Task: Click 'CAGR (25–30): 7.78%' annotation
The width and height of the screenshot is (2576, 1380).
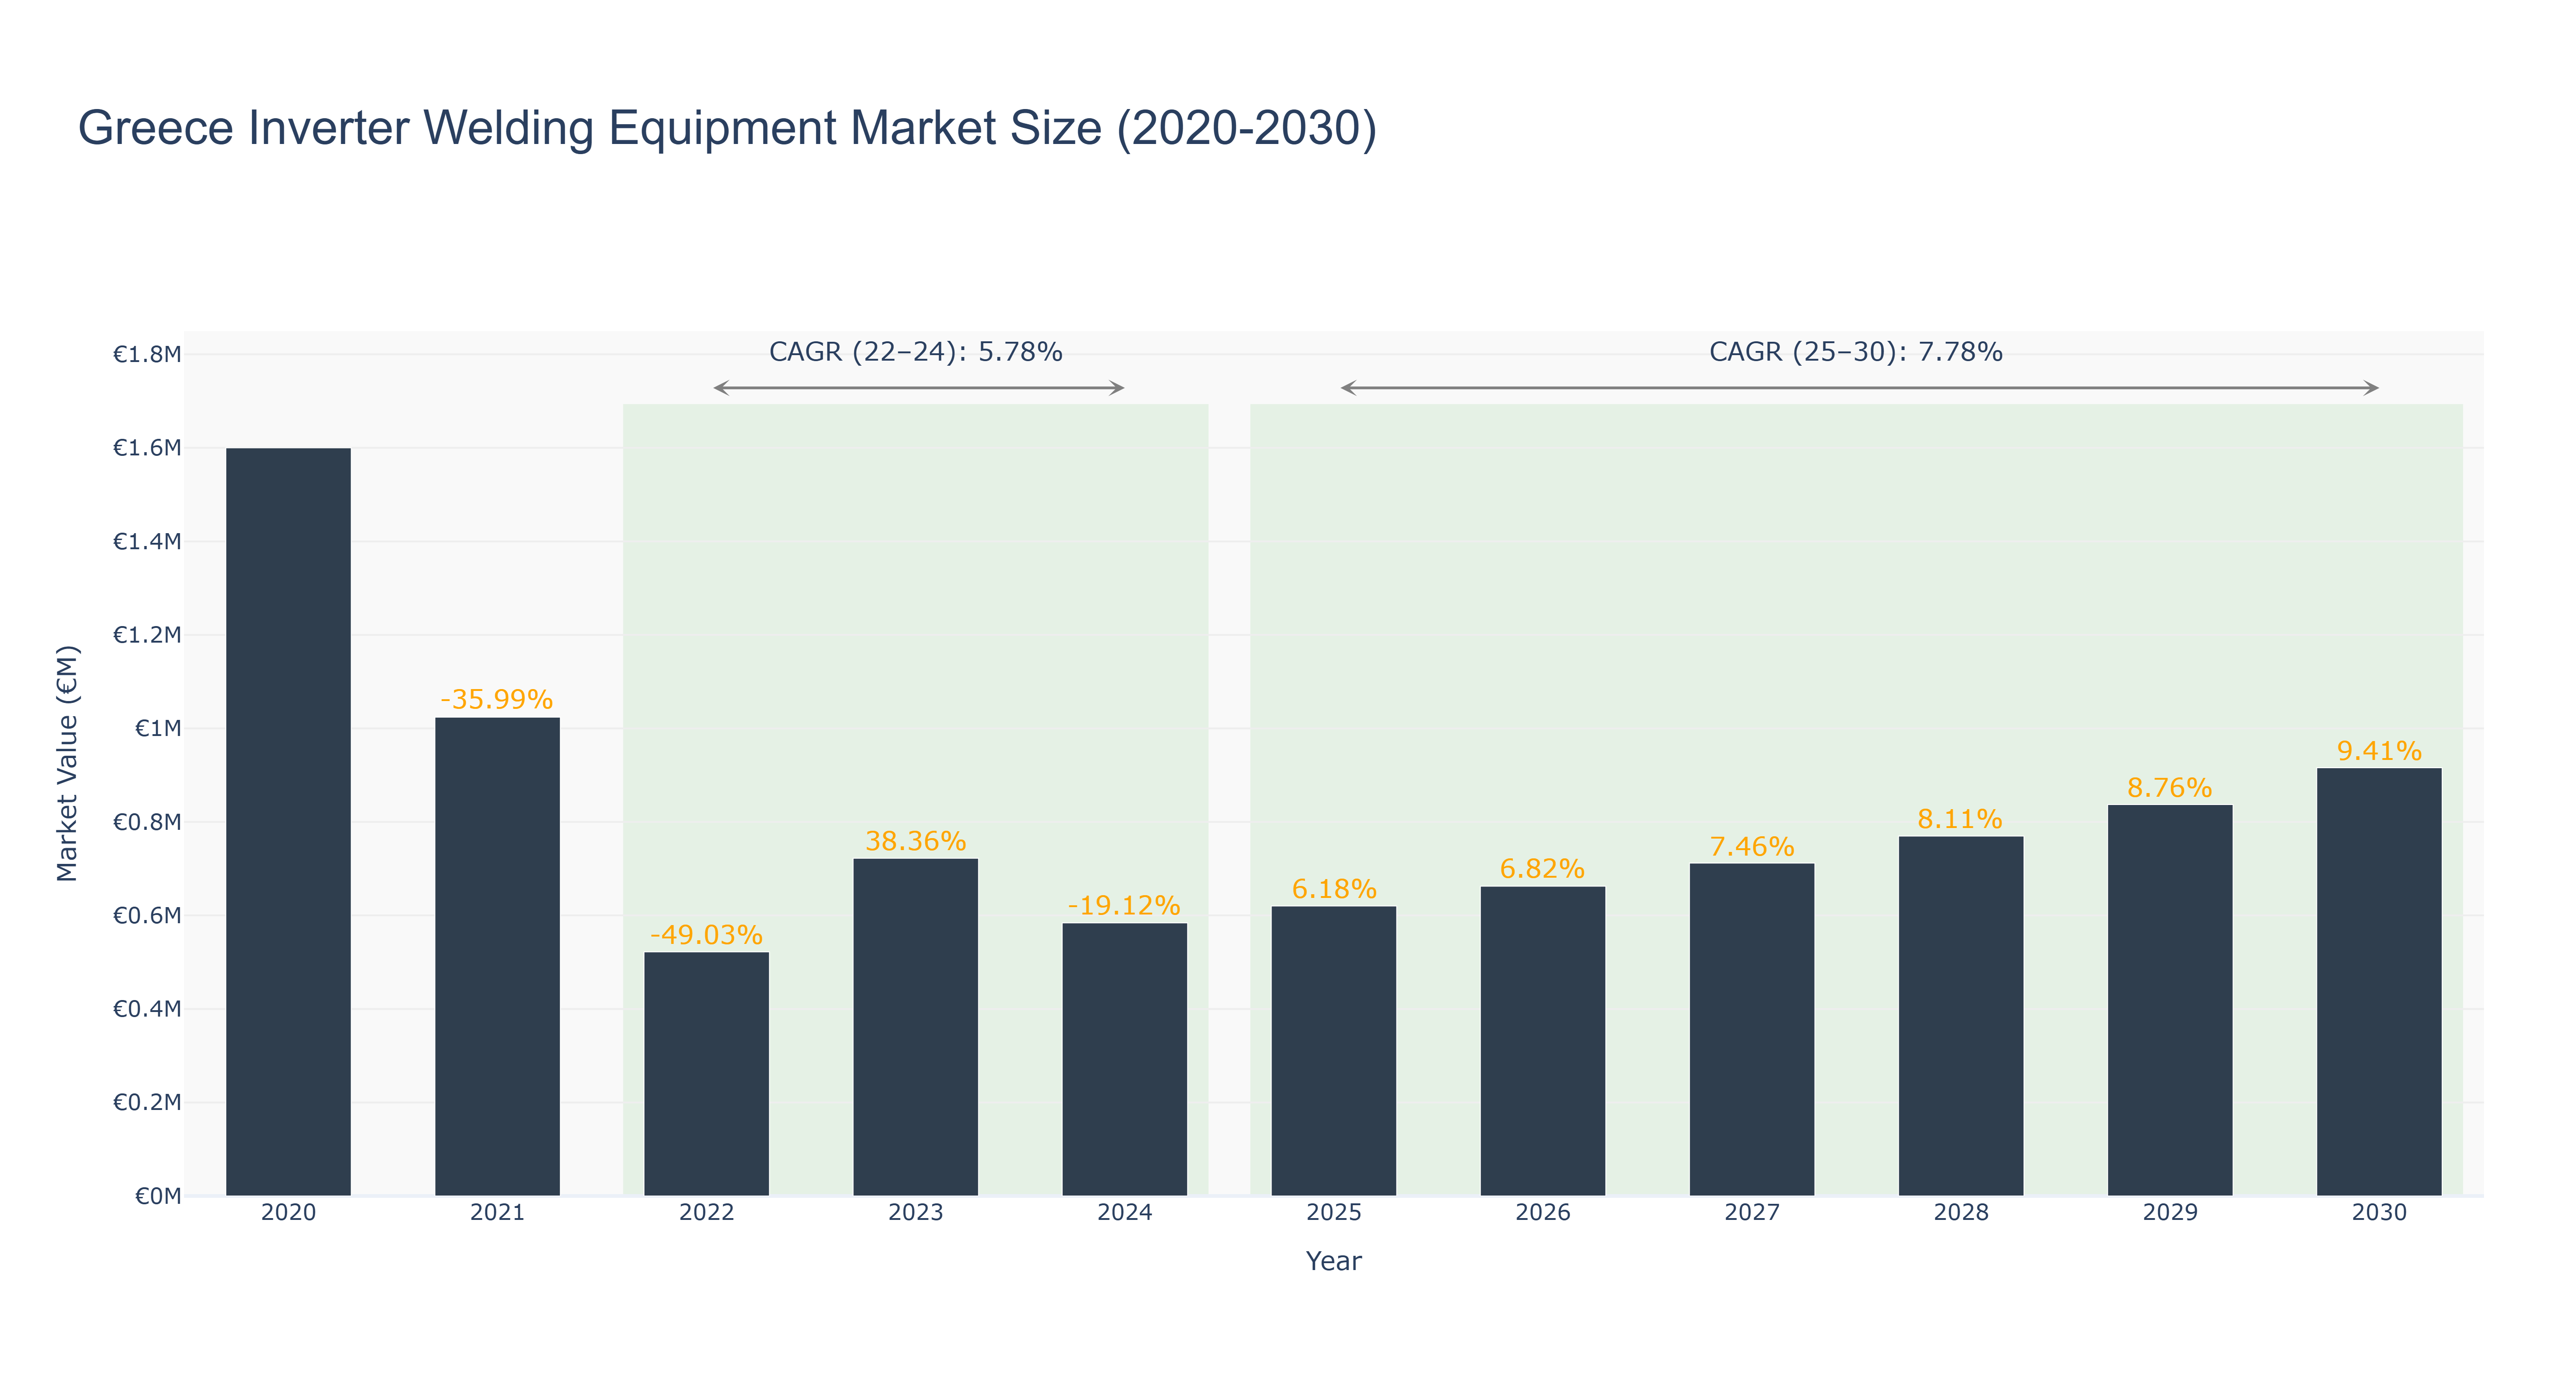Action: 1856,352
